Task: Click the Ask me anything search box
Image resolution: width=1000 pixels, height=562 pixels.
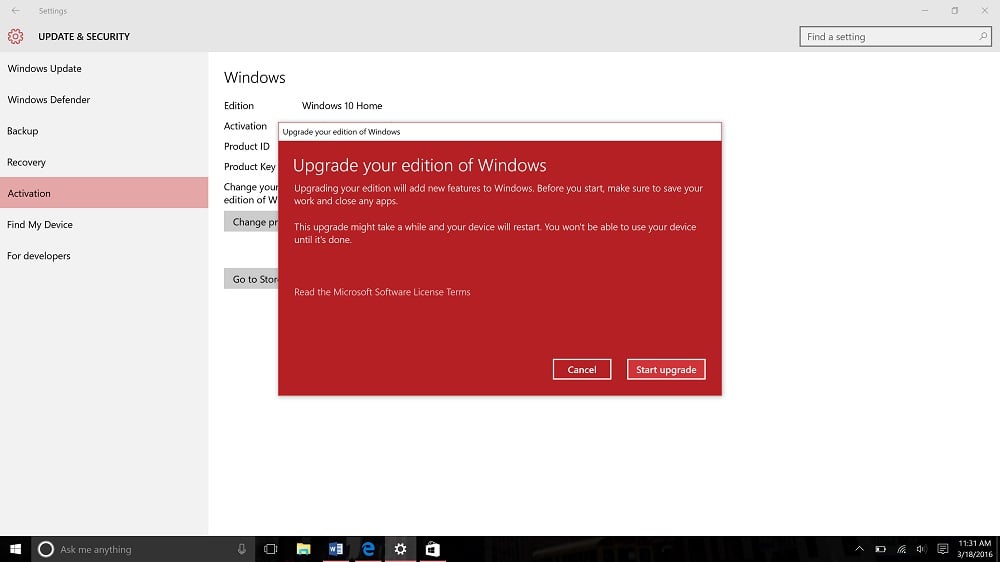Action: click(143, 549)
